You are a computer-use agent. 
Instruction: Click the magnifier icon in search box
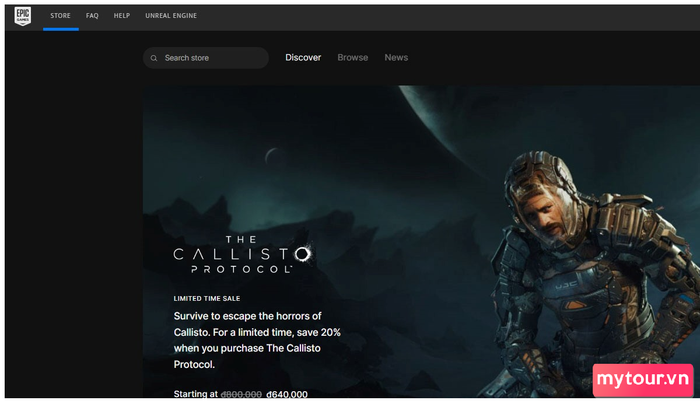coord(154,58)
